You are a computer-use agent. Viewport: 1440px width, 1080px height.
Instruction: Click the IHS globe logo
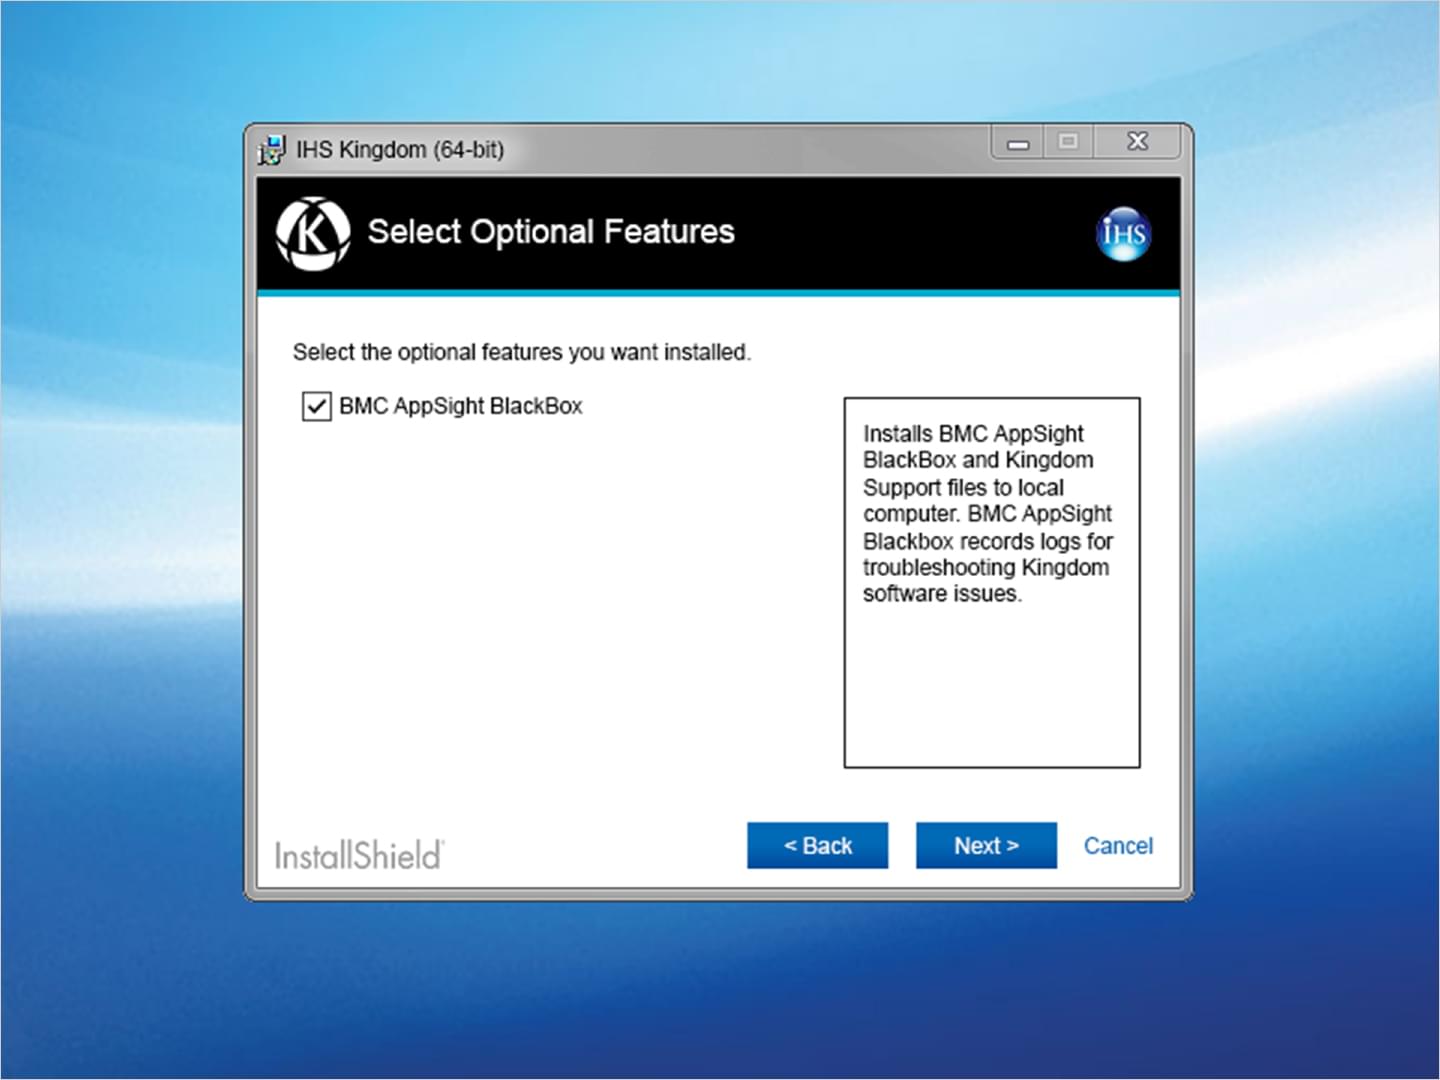click(x=1122, y=234)
